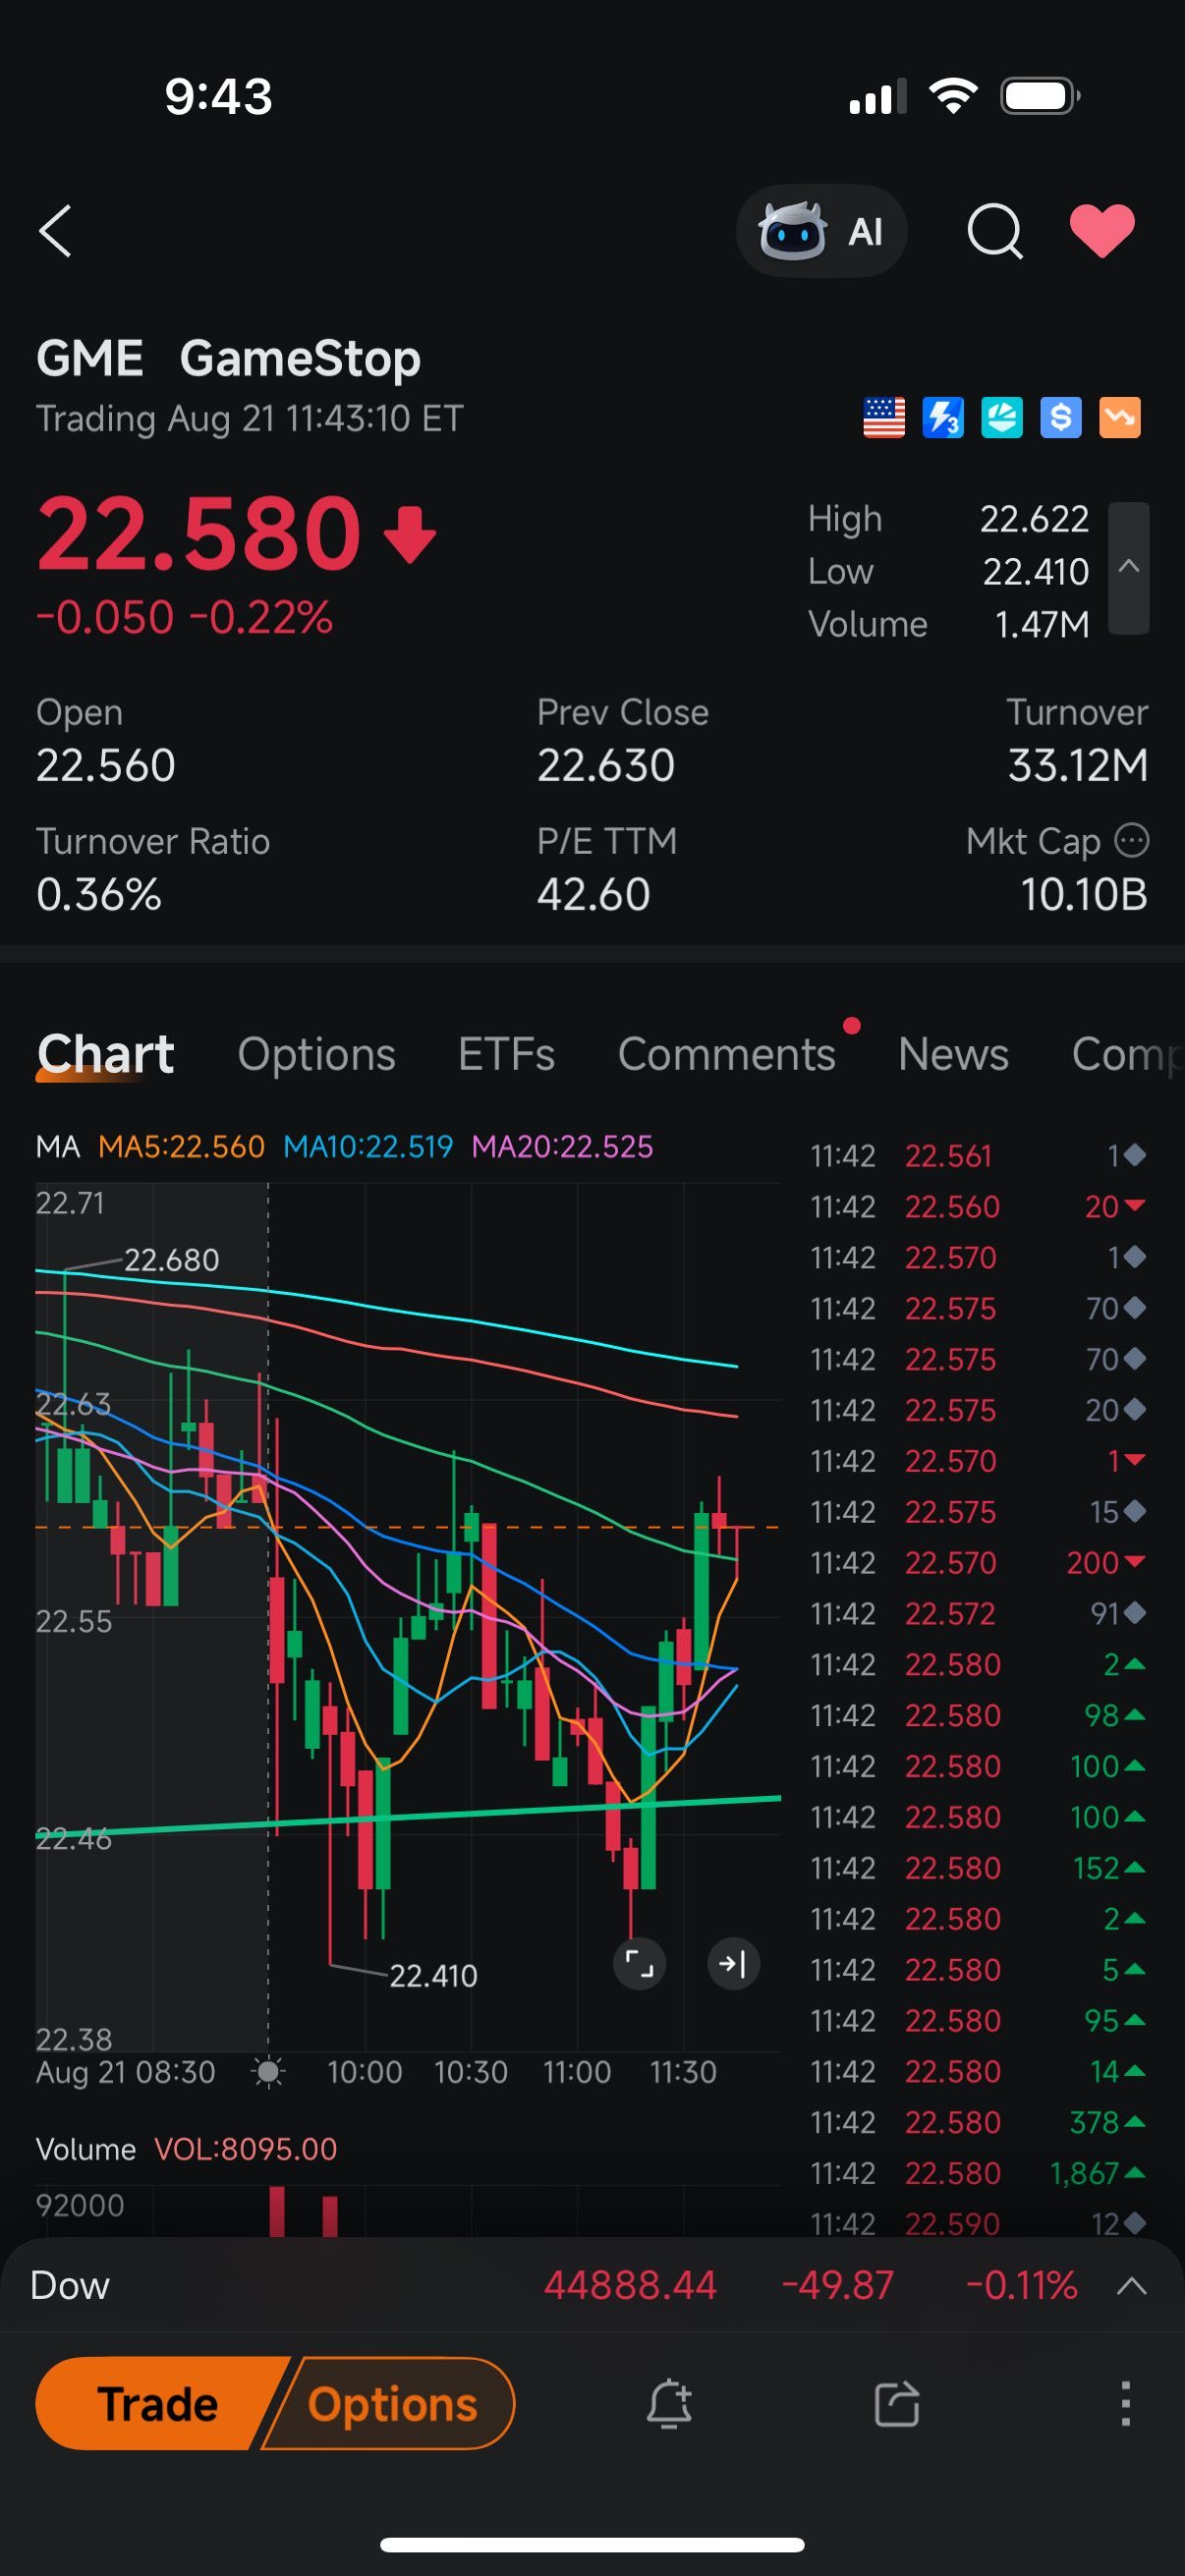Tap the search magnifier icon
1185x2576 pixels.
tap(995, 231)
